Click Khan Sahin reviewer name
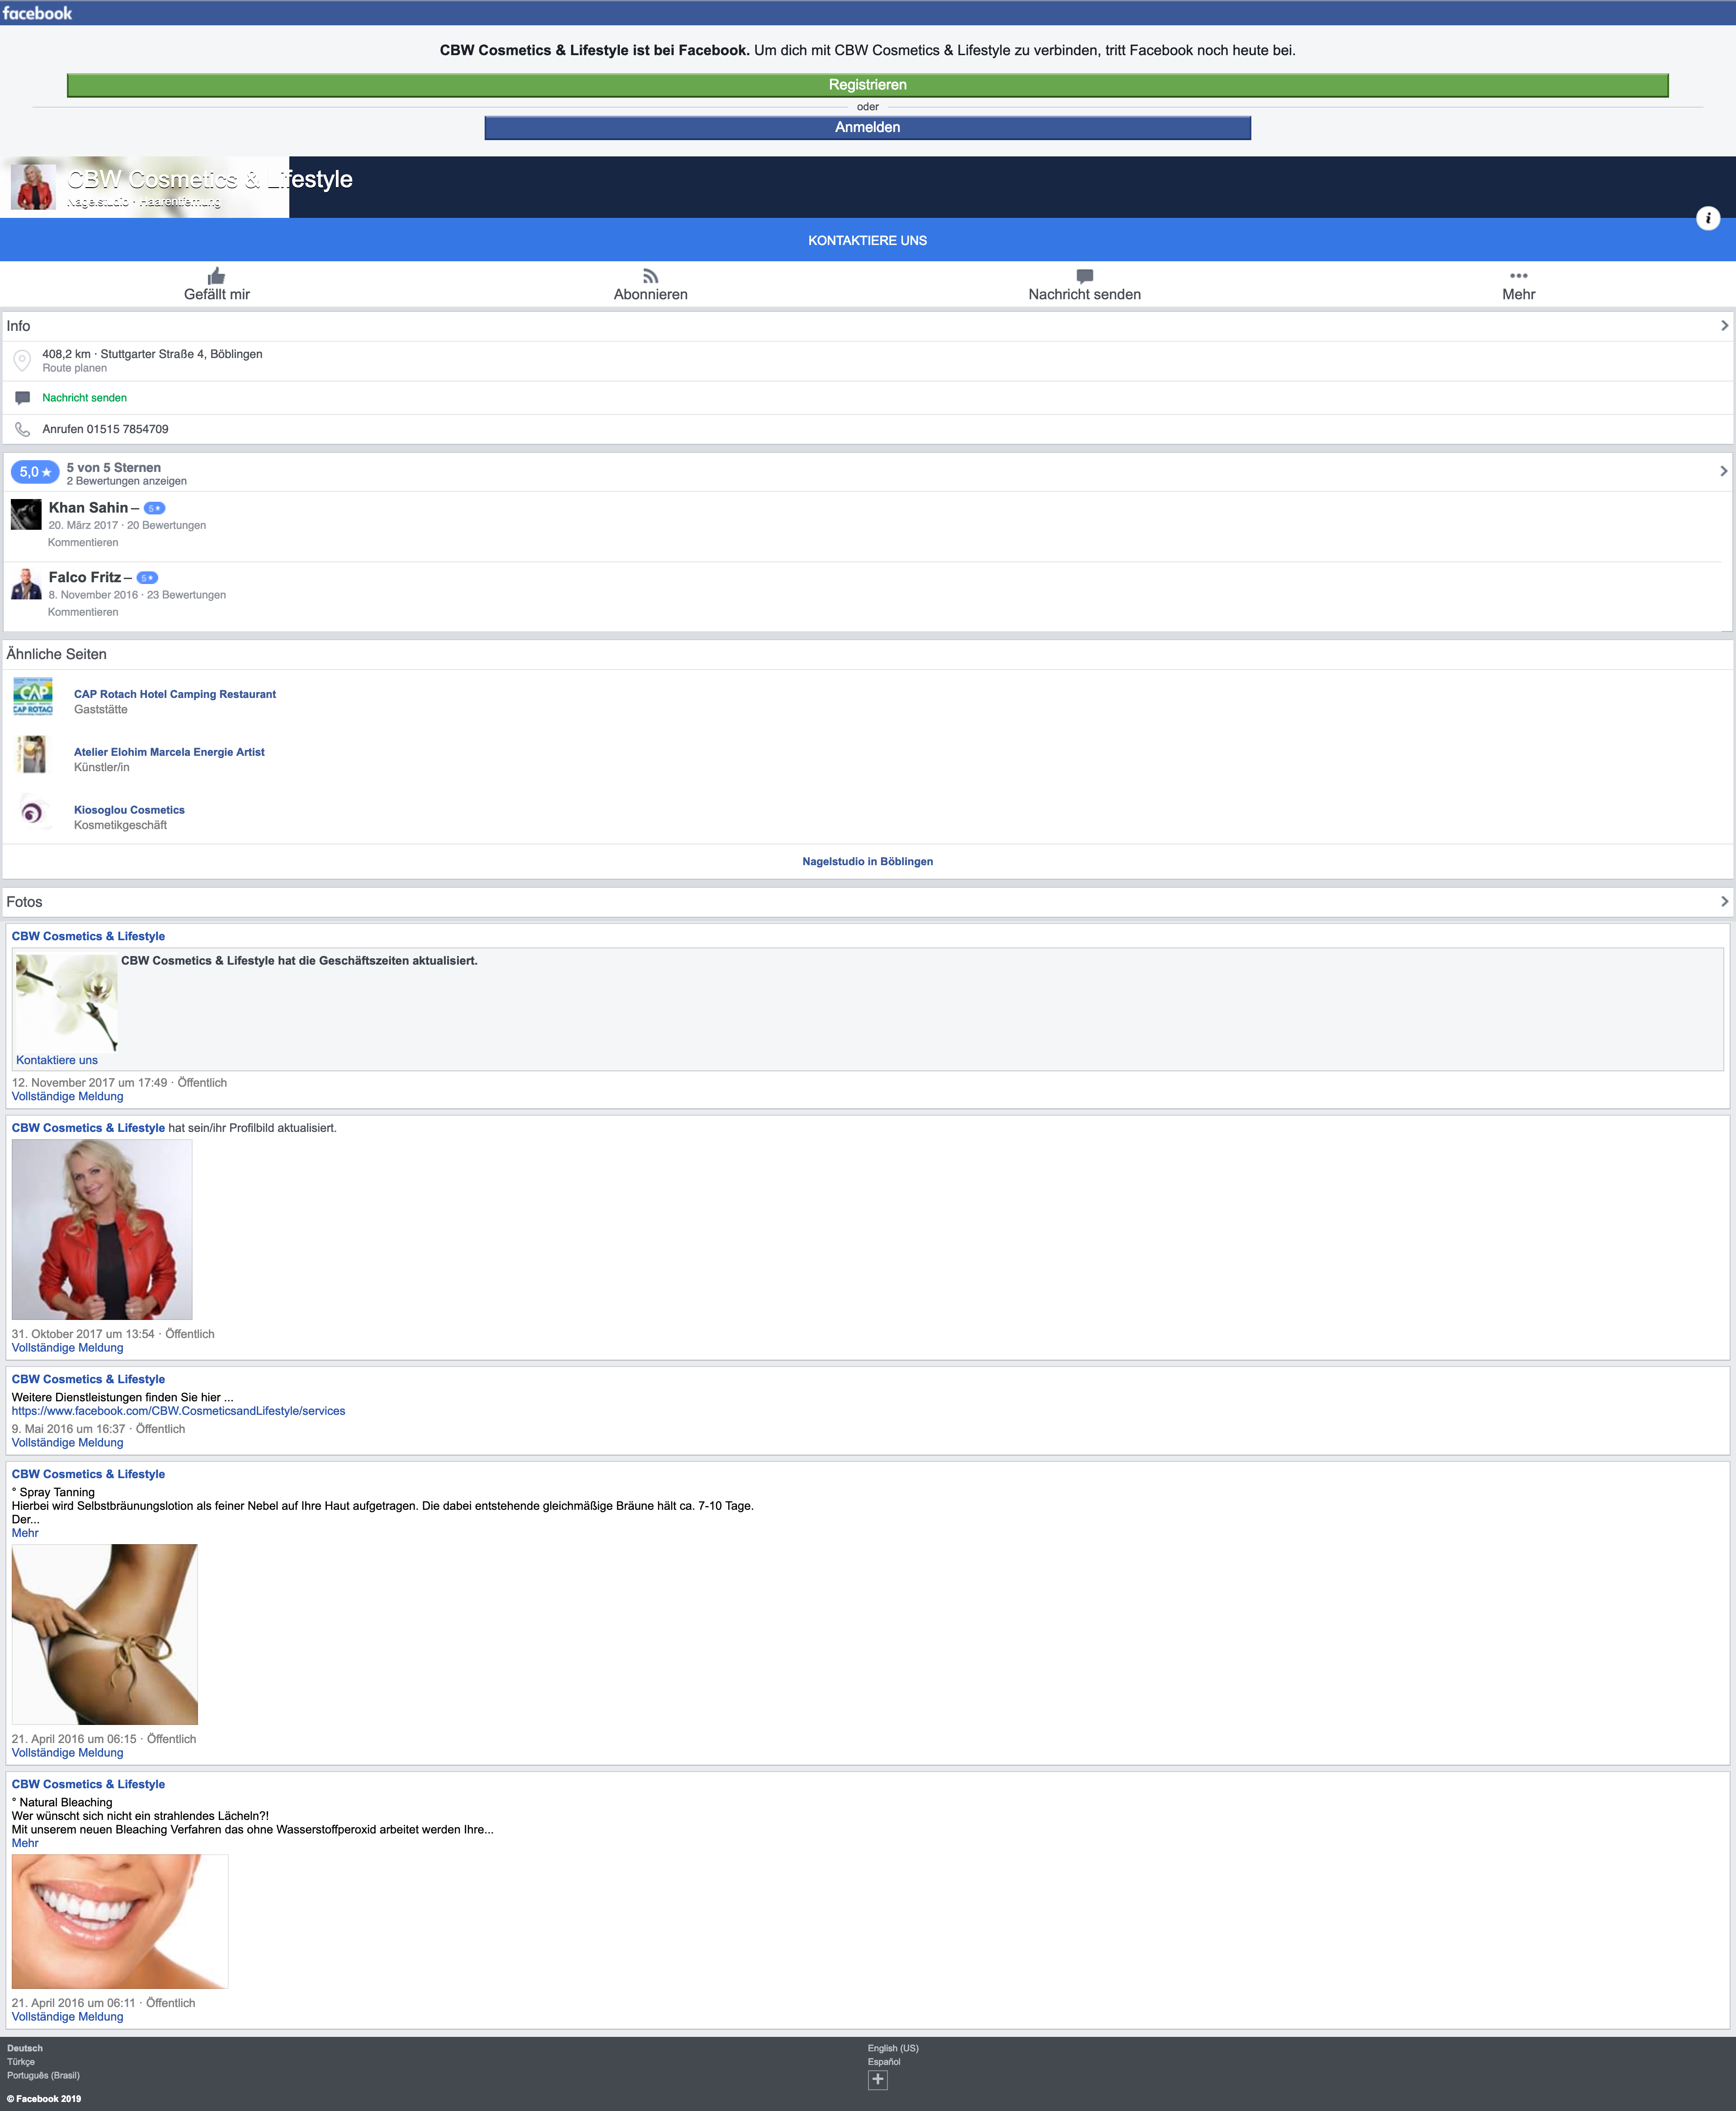This screenshot has height=2111, width=1736. click(88, 508)
